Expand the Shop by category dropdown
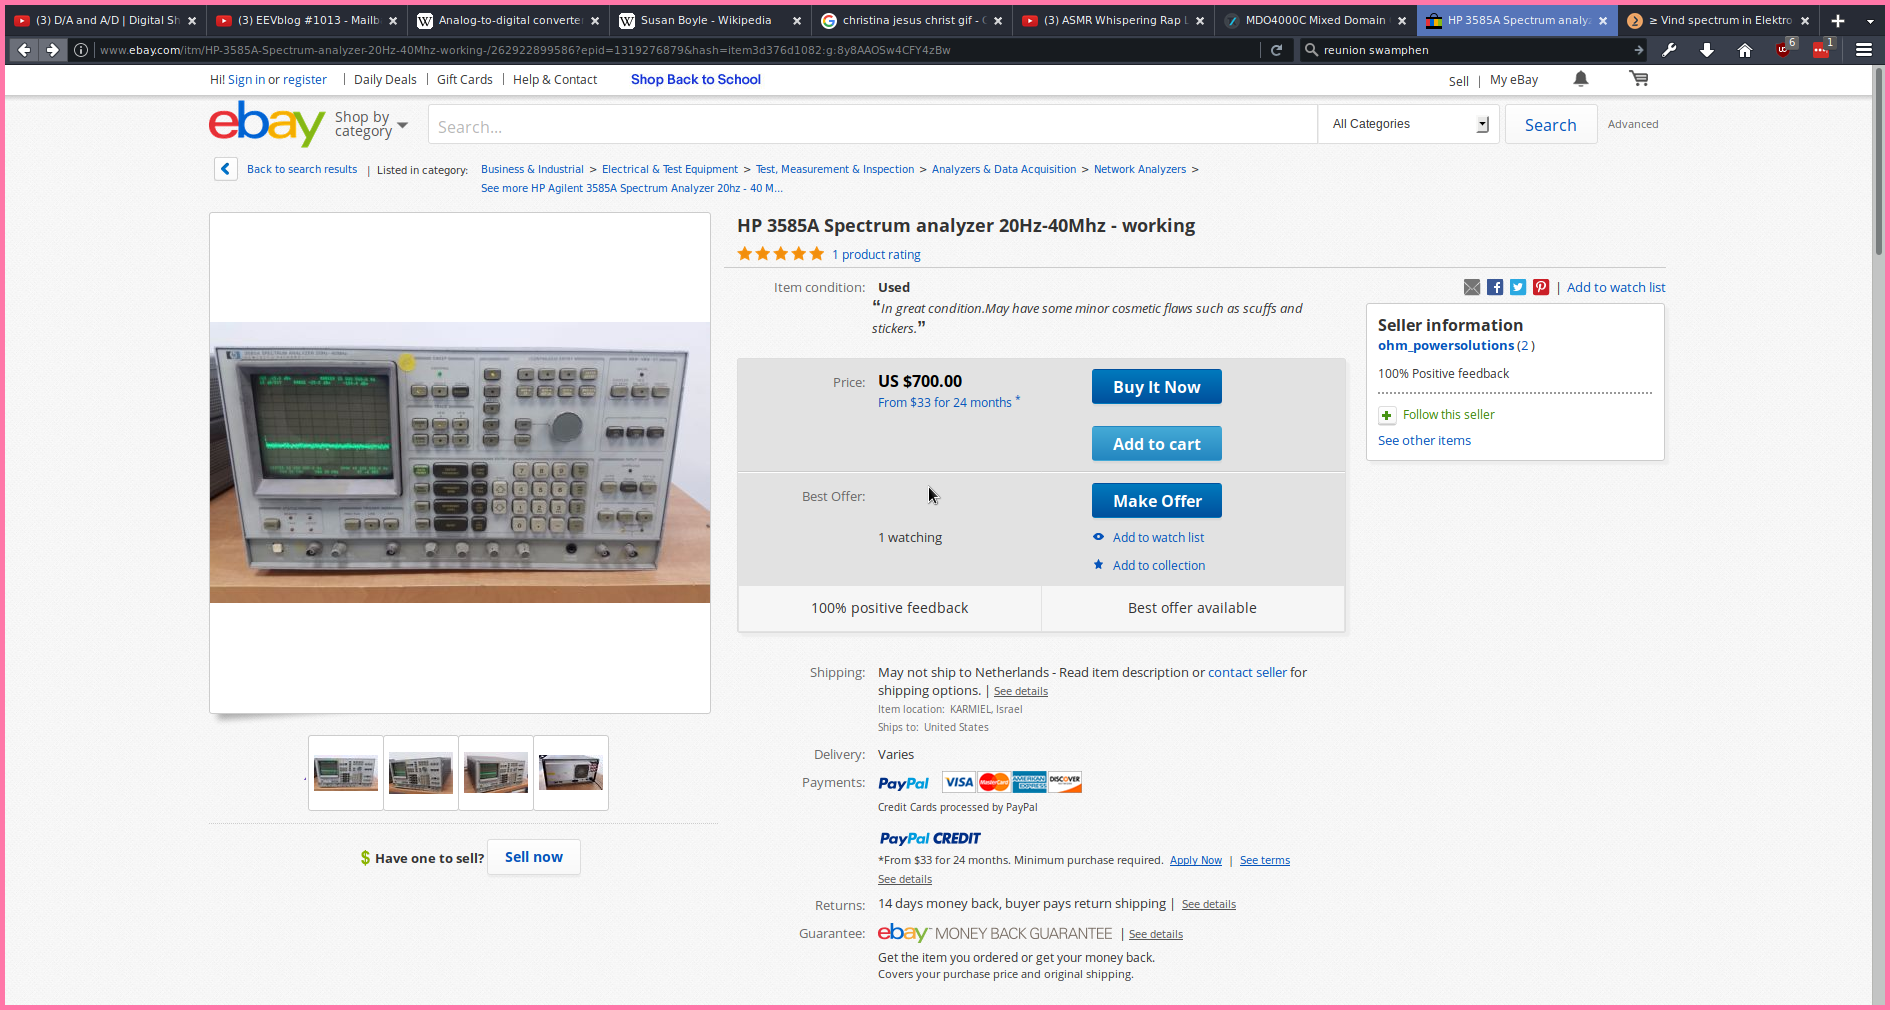The image size is (1890, 1010). point(371,125)
